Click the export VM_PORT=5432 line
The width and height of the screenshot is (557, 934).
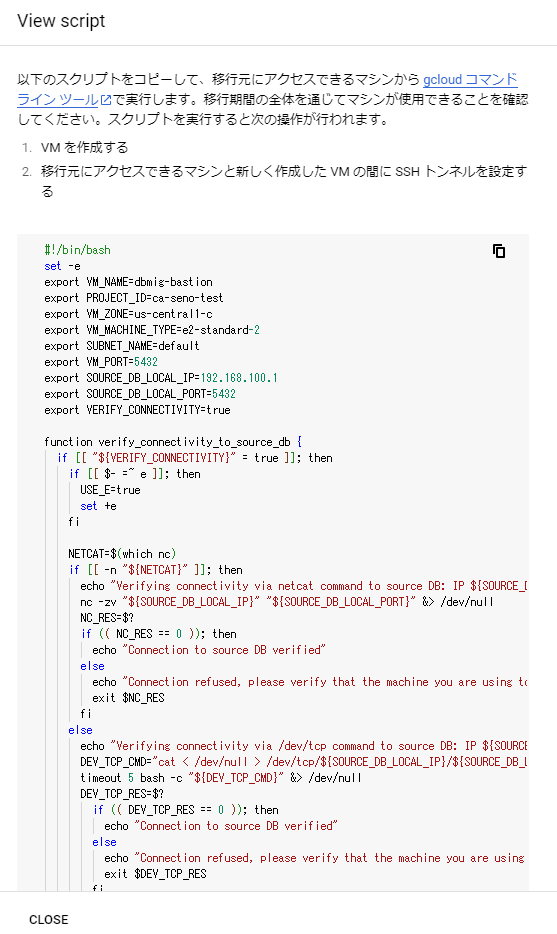point(101,362)
